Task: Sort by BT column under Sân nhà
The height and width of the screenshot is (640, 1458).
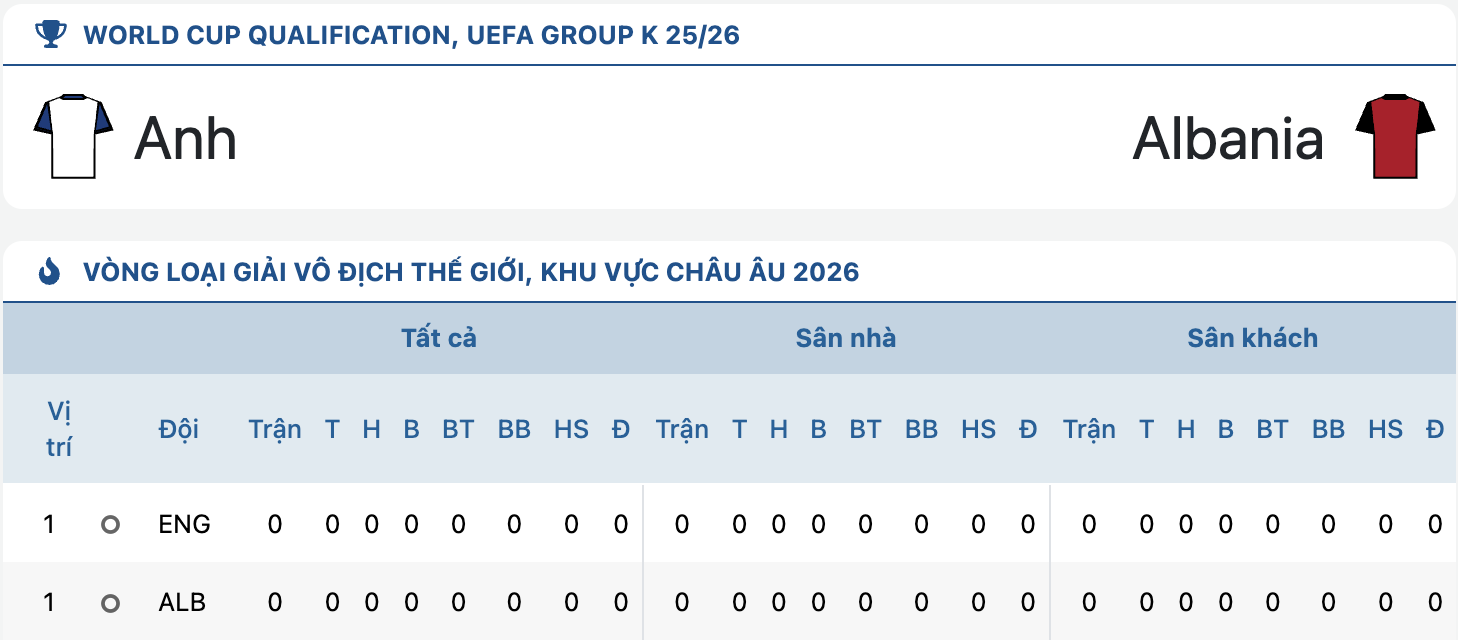Action: coord(865,429)
